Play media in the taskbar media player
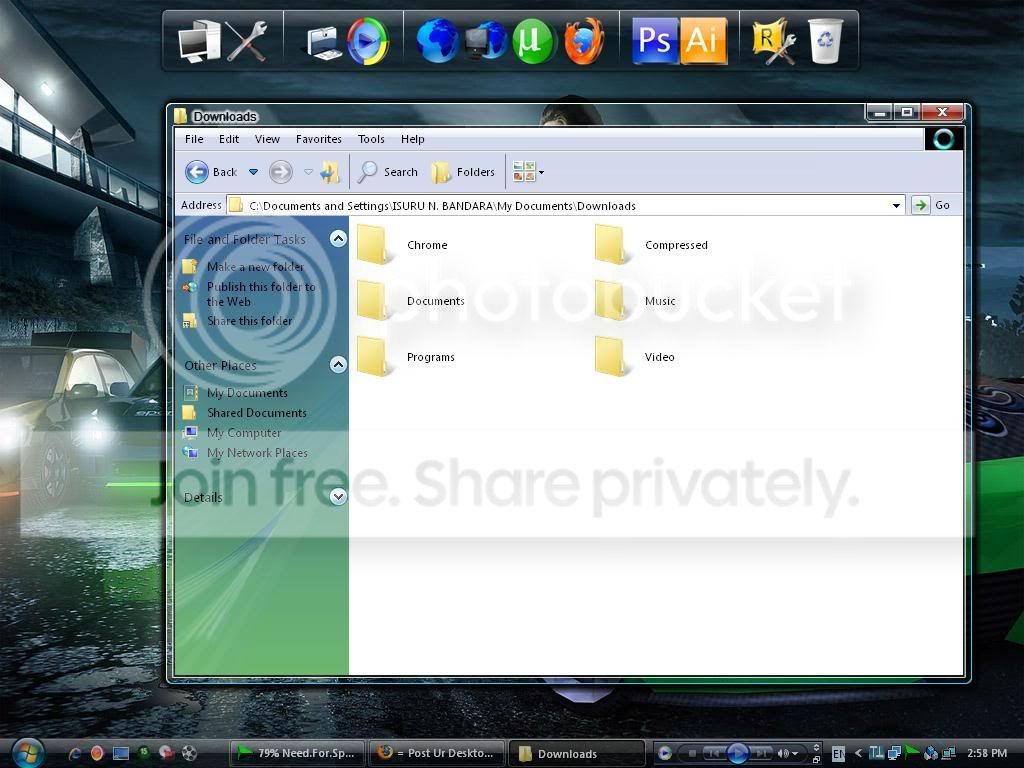Image resolution: width=1024 pixels, height=768 pixels. 738,753
